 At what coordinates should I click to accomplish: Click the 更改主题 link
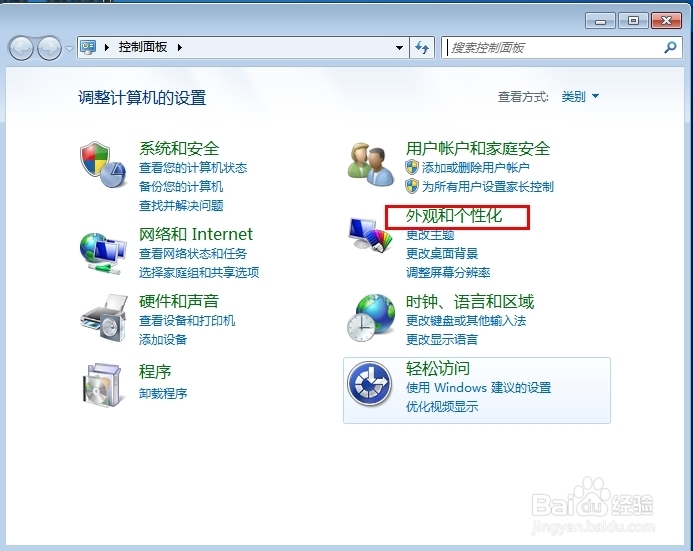point(430,235)
